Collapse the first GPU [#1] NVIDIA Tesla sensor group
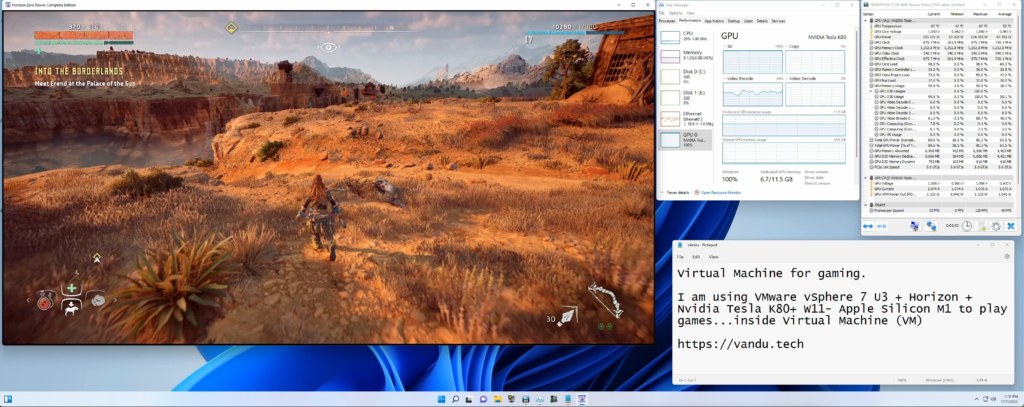Screen dimensions: 1024x407 [x=865, y=21]
